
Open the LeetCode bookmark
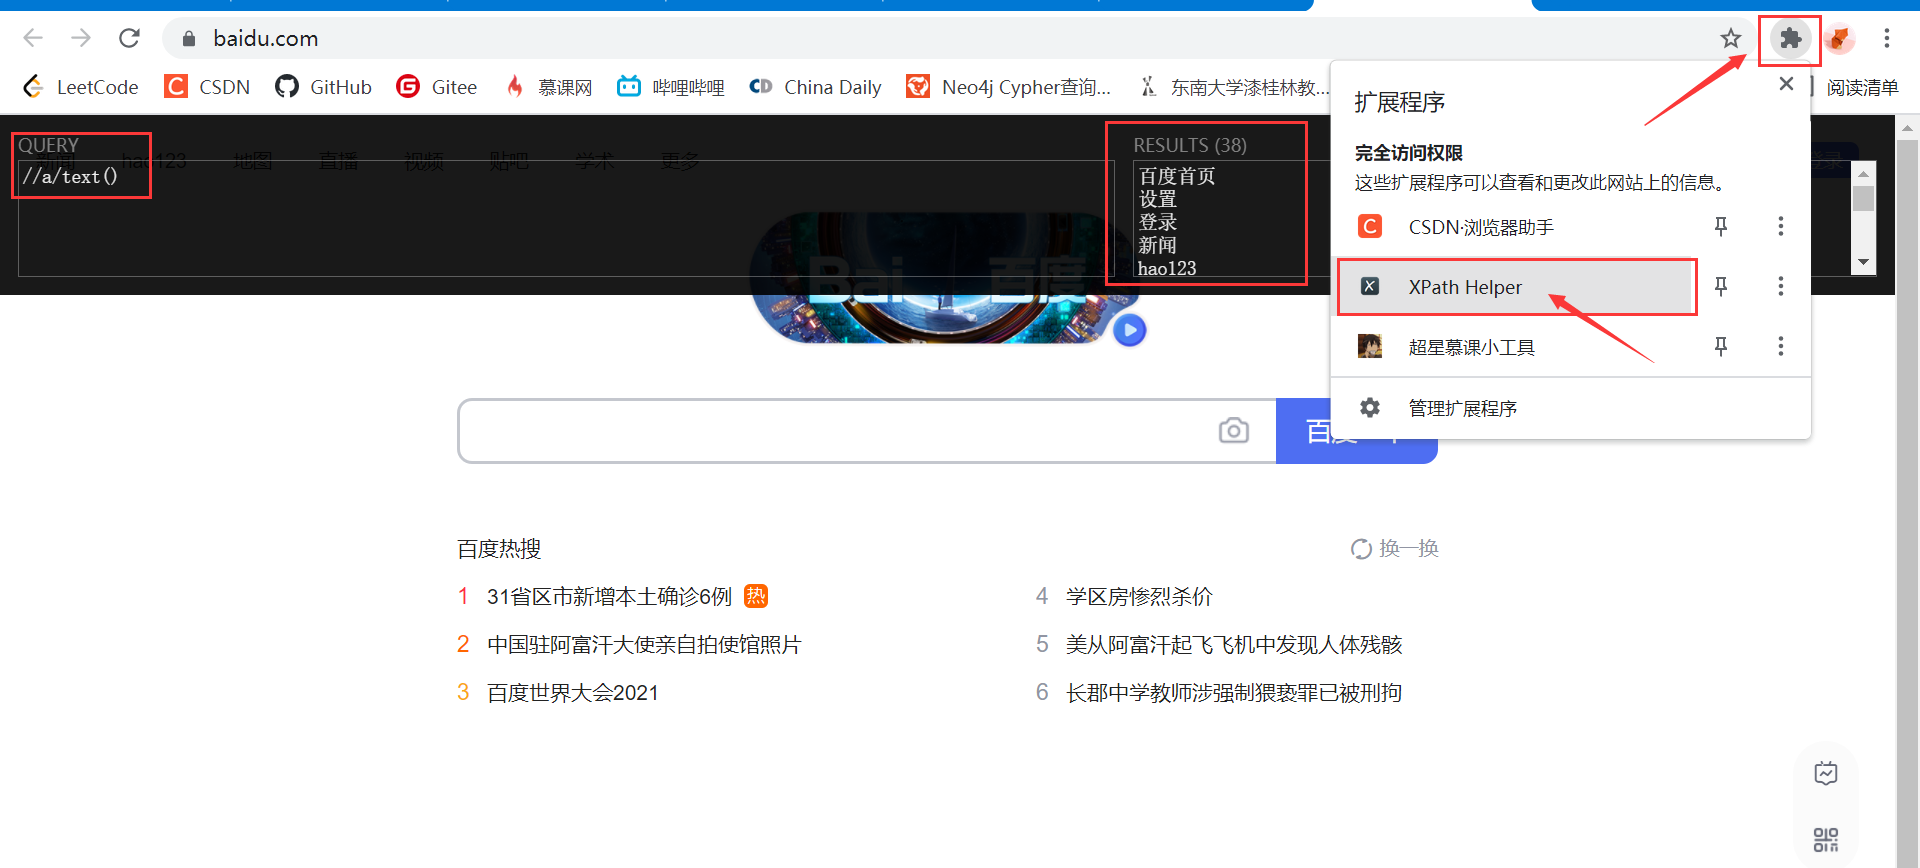pos(81,87)
